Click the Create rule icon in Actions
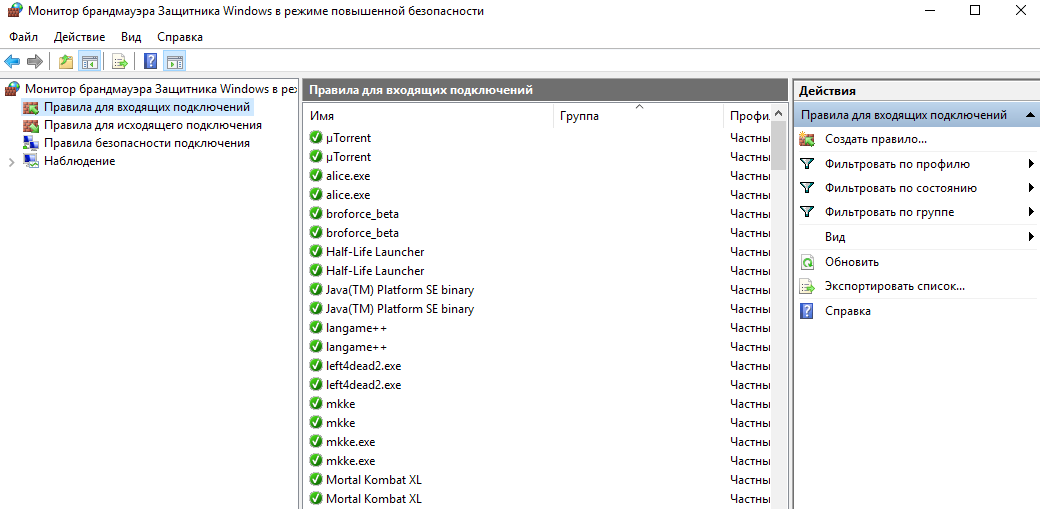The height and width of the screenshot is (509, 1040). pyautogui.click(x=807, y=139)
